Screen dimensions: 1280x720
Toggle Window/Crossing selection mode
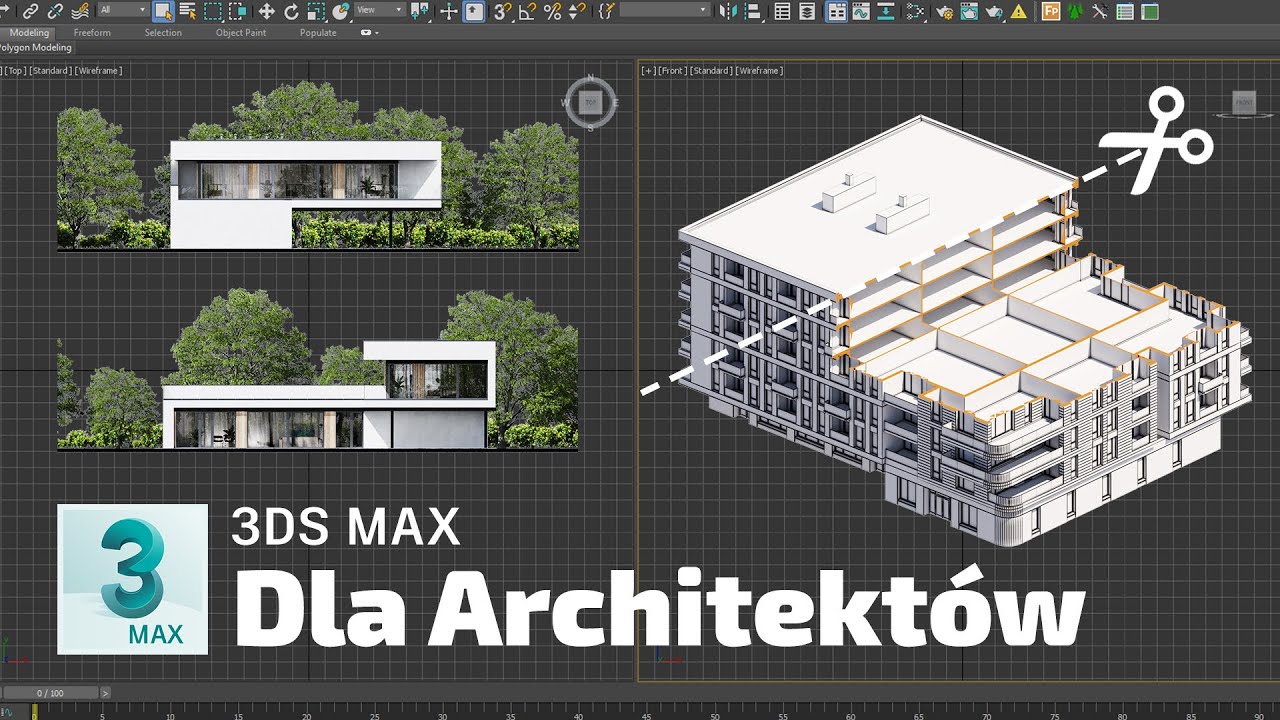pyautogui.click(x=237, y=11)
